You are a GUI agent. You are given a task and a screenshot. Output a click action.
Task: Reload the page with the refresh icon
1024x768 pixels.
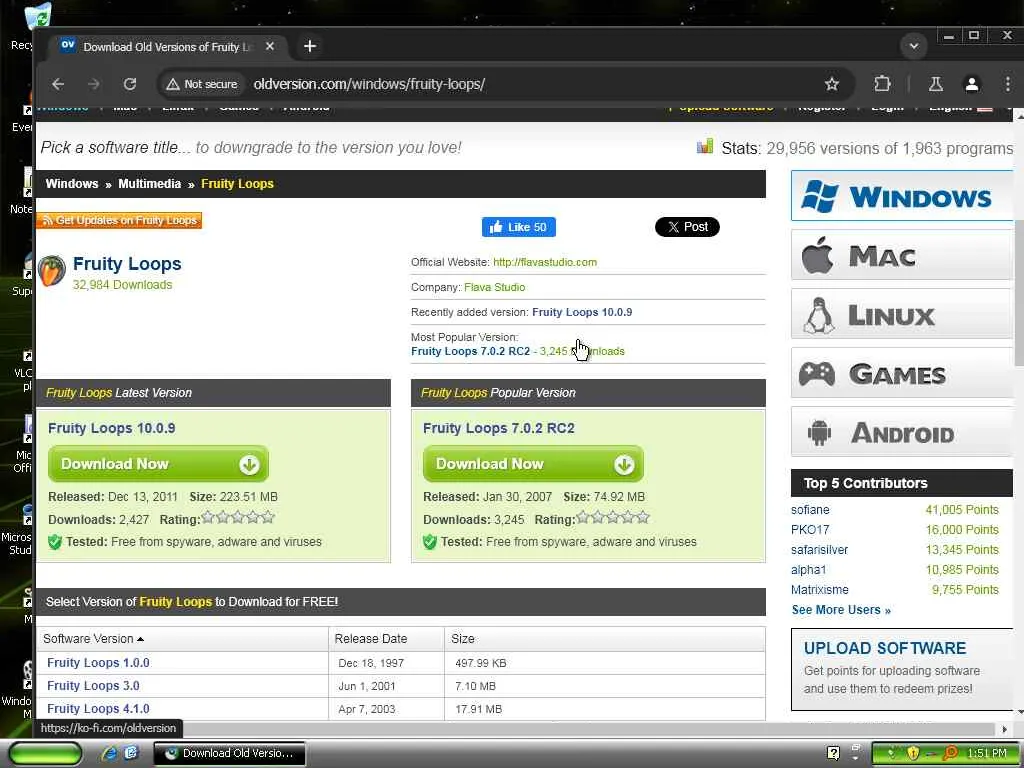(x=130, y=84)
